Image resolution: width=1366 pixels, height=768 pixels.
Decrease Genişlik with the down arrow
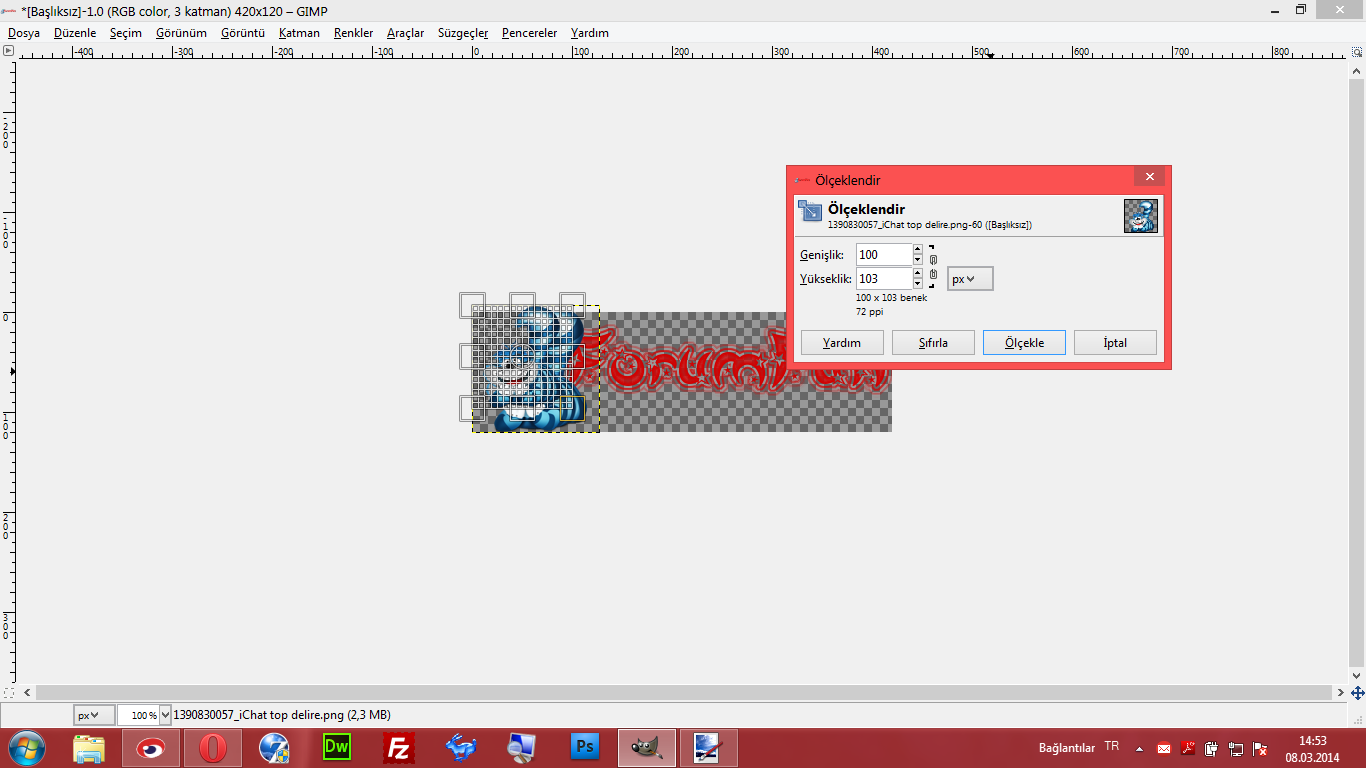[918, 260]
